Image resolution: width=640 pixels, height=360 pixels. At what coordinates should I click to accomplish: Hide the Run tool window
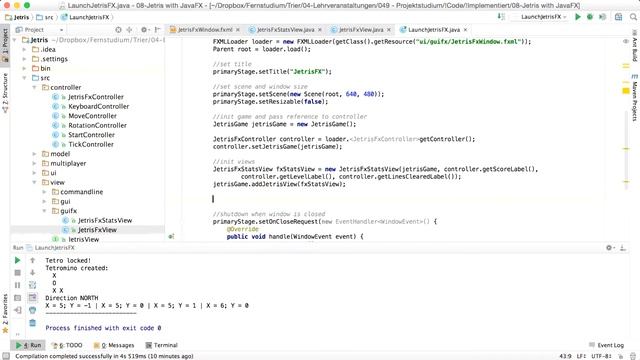[623, 248]
